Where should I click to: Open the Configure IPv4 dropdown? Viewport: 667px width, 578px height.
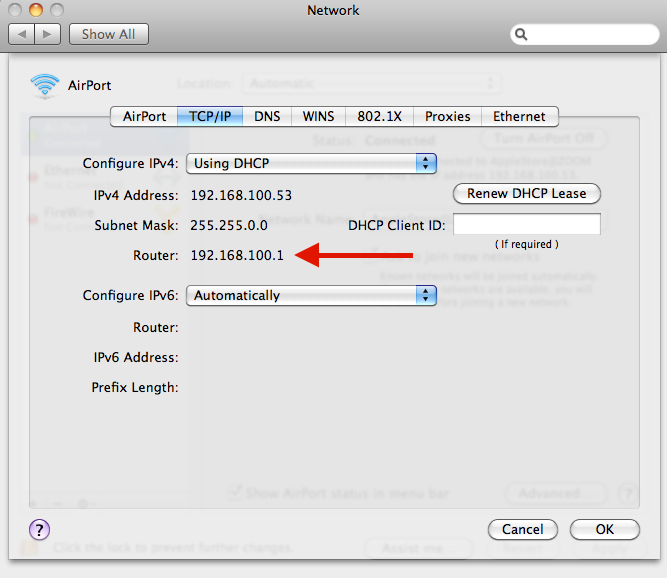pos(311,163)
